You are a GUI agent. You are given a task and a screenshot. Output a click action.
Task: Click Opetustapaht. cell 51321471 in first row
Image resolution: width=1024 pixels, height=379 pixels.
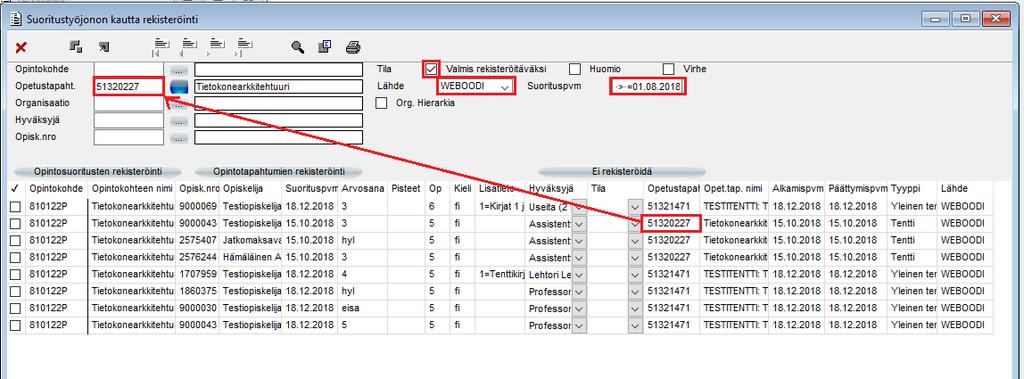tap(672, 206)
